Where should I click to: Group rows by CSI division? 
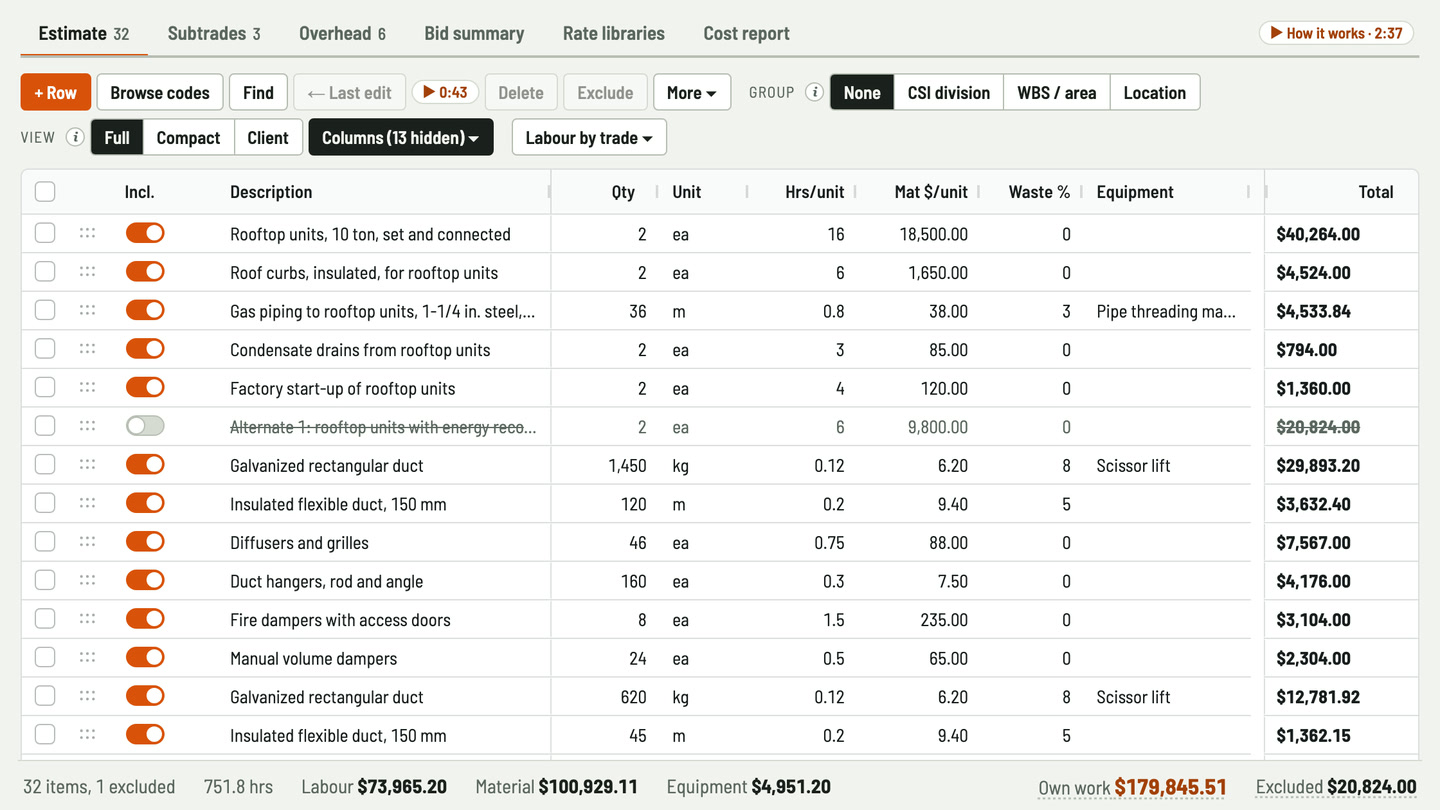pos(949,92)
